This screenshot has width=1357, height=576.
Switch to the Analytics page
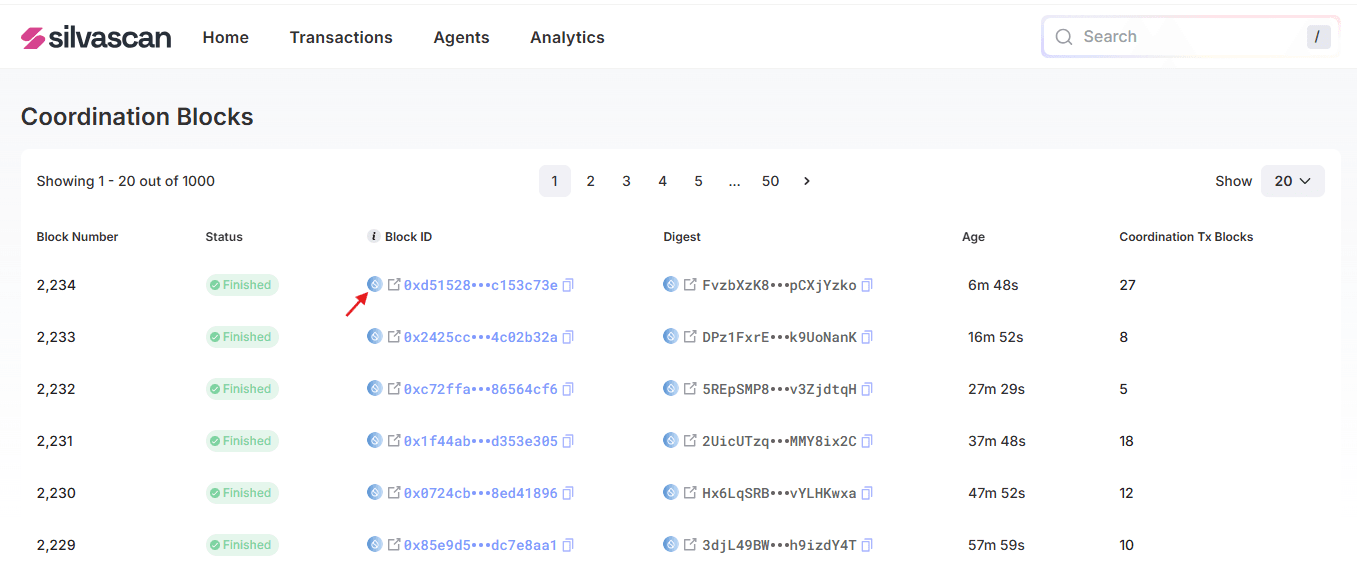[567, 37]
